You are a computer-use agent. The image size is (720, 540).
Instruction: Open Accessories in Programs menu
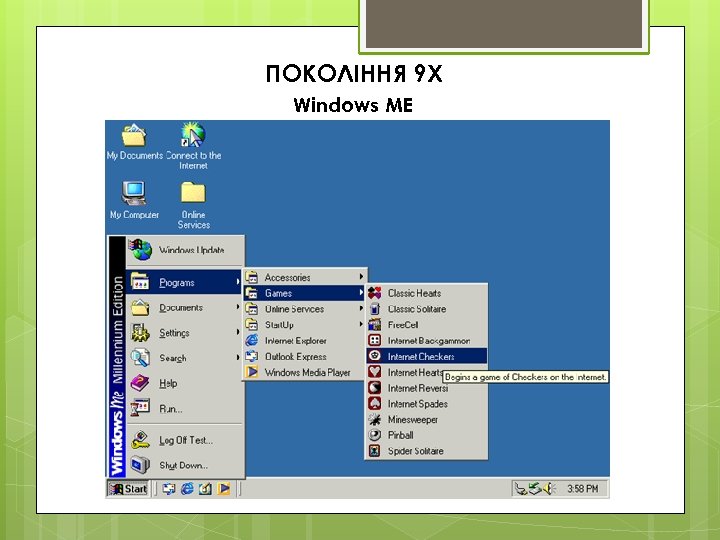point(305,277)
